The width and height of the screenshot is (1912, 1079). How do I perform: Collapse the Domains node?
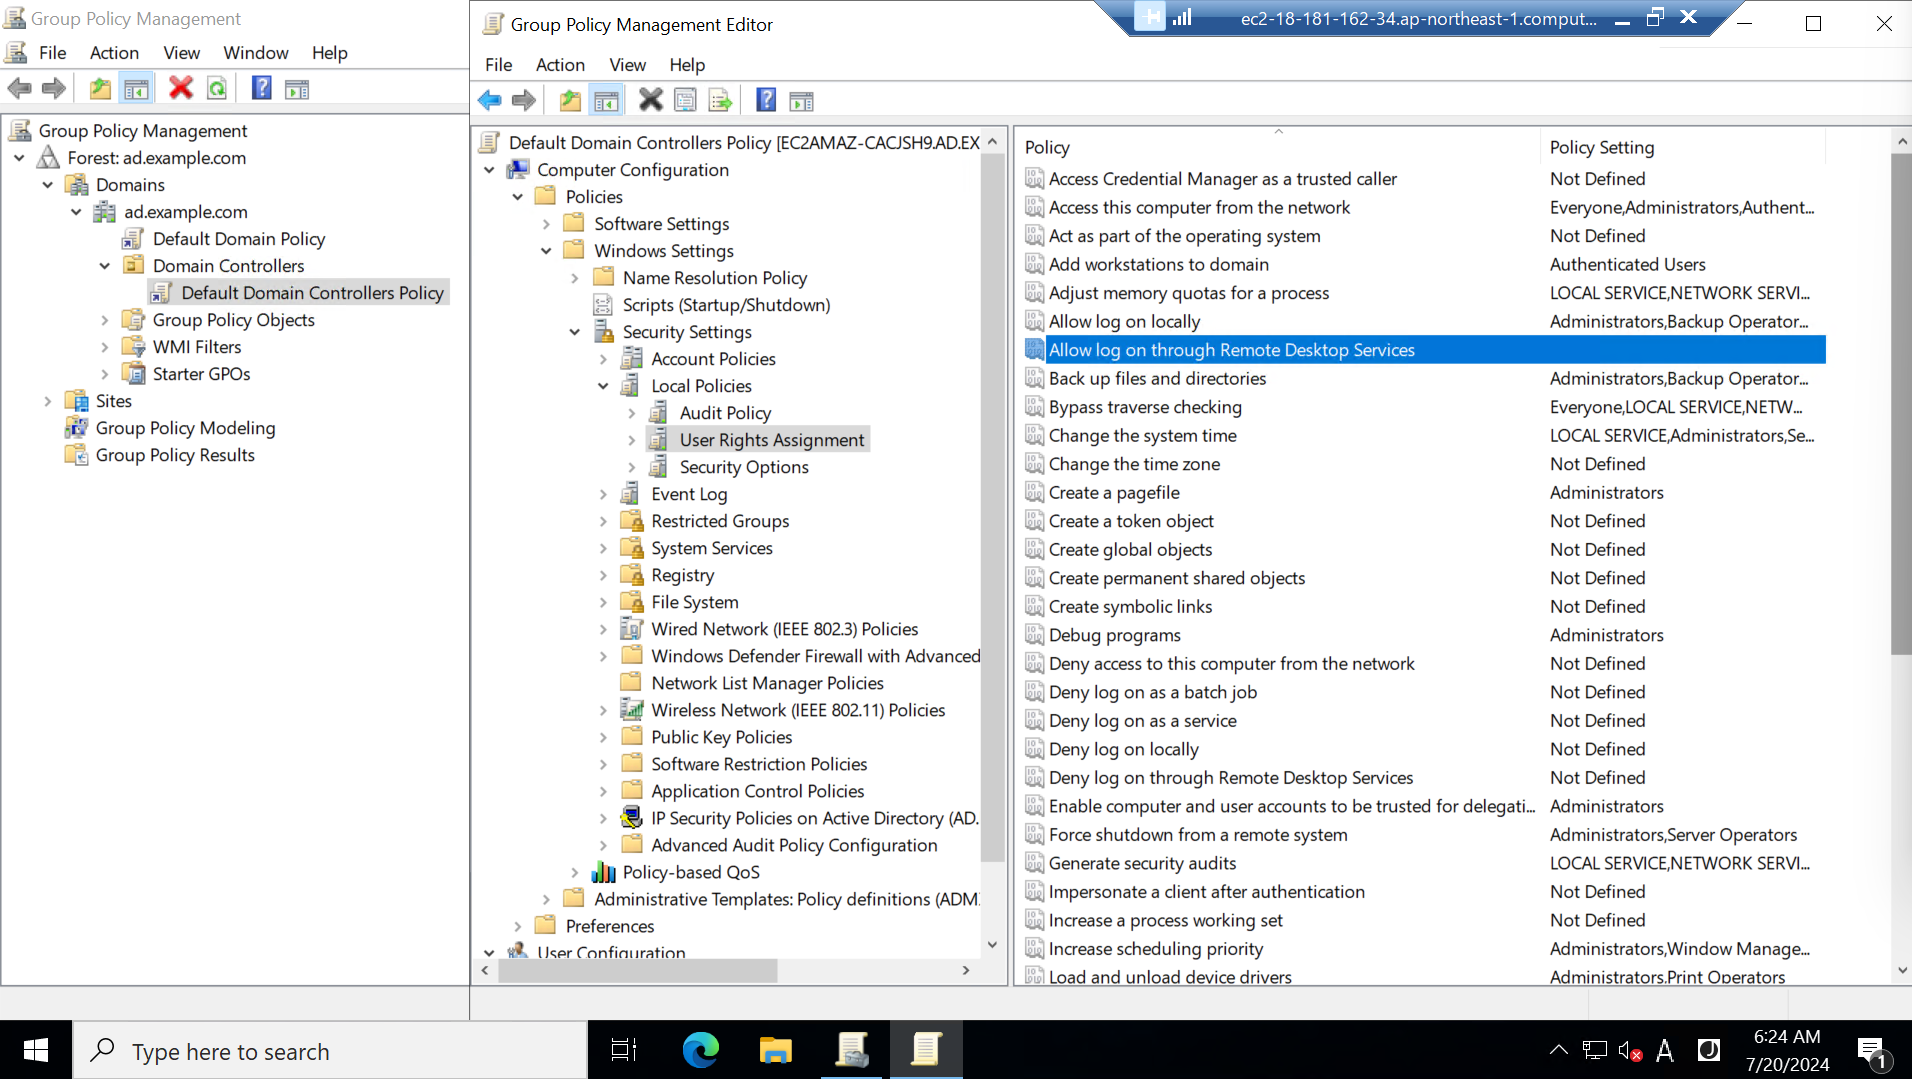point(48,185)
